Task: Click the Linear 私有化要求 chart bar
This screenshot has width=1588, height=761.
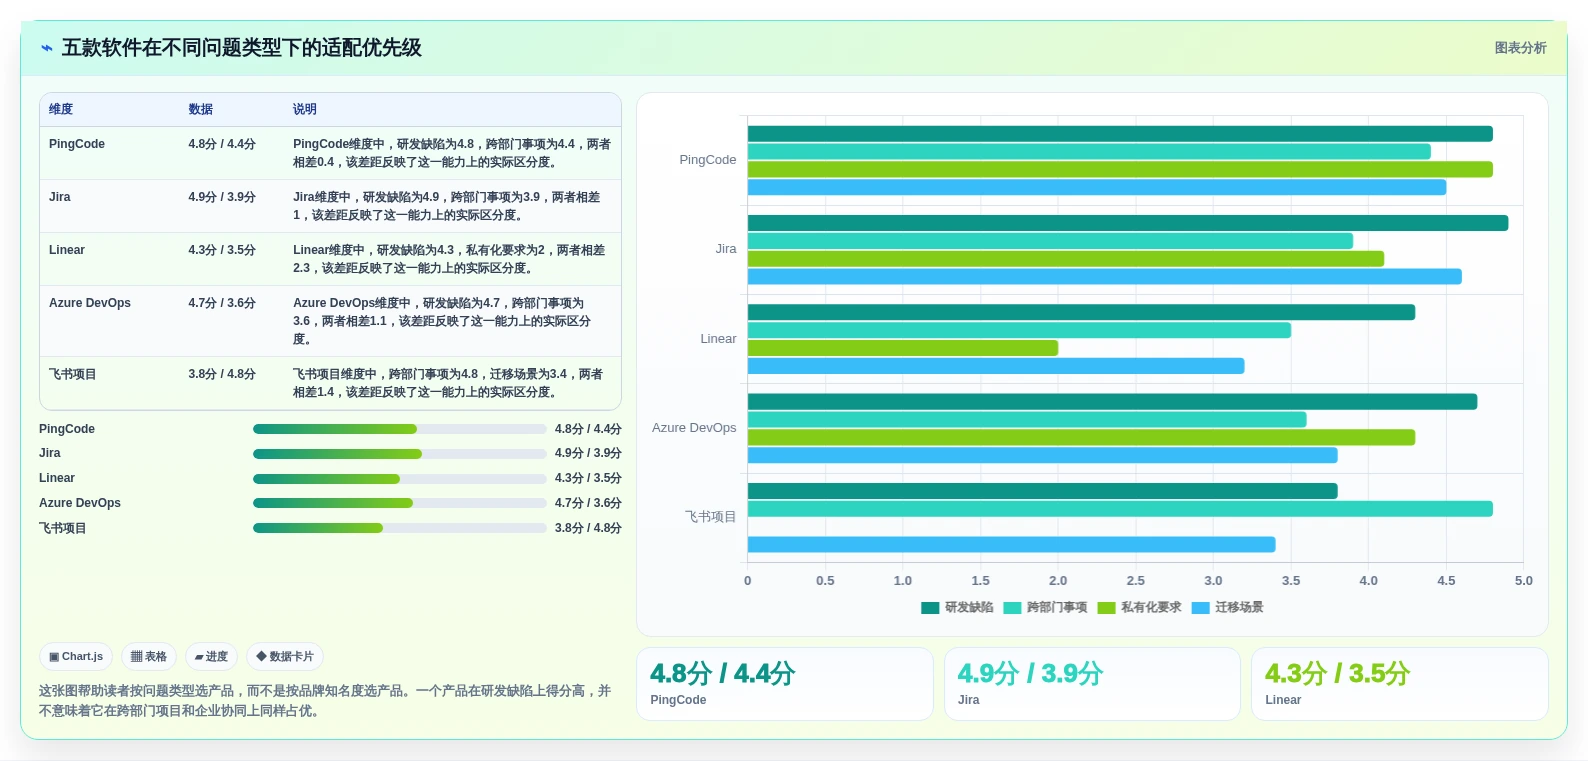Action: tap(903, 348)
